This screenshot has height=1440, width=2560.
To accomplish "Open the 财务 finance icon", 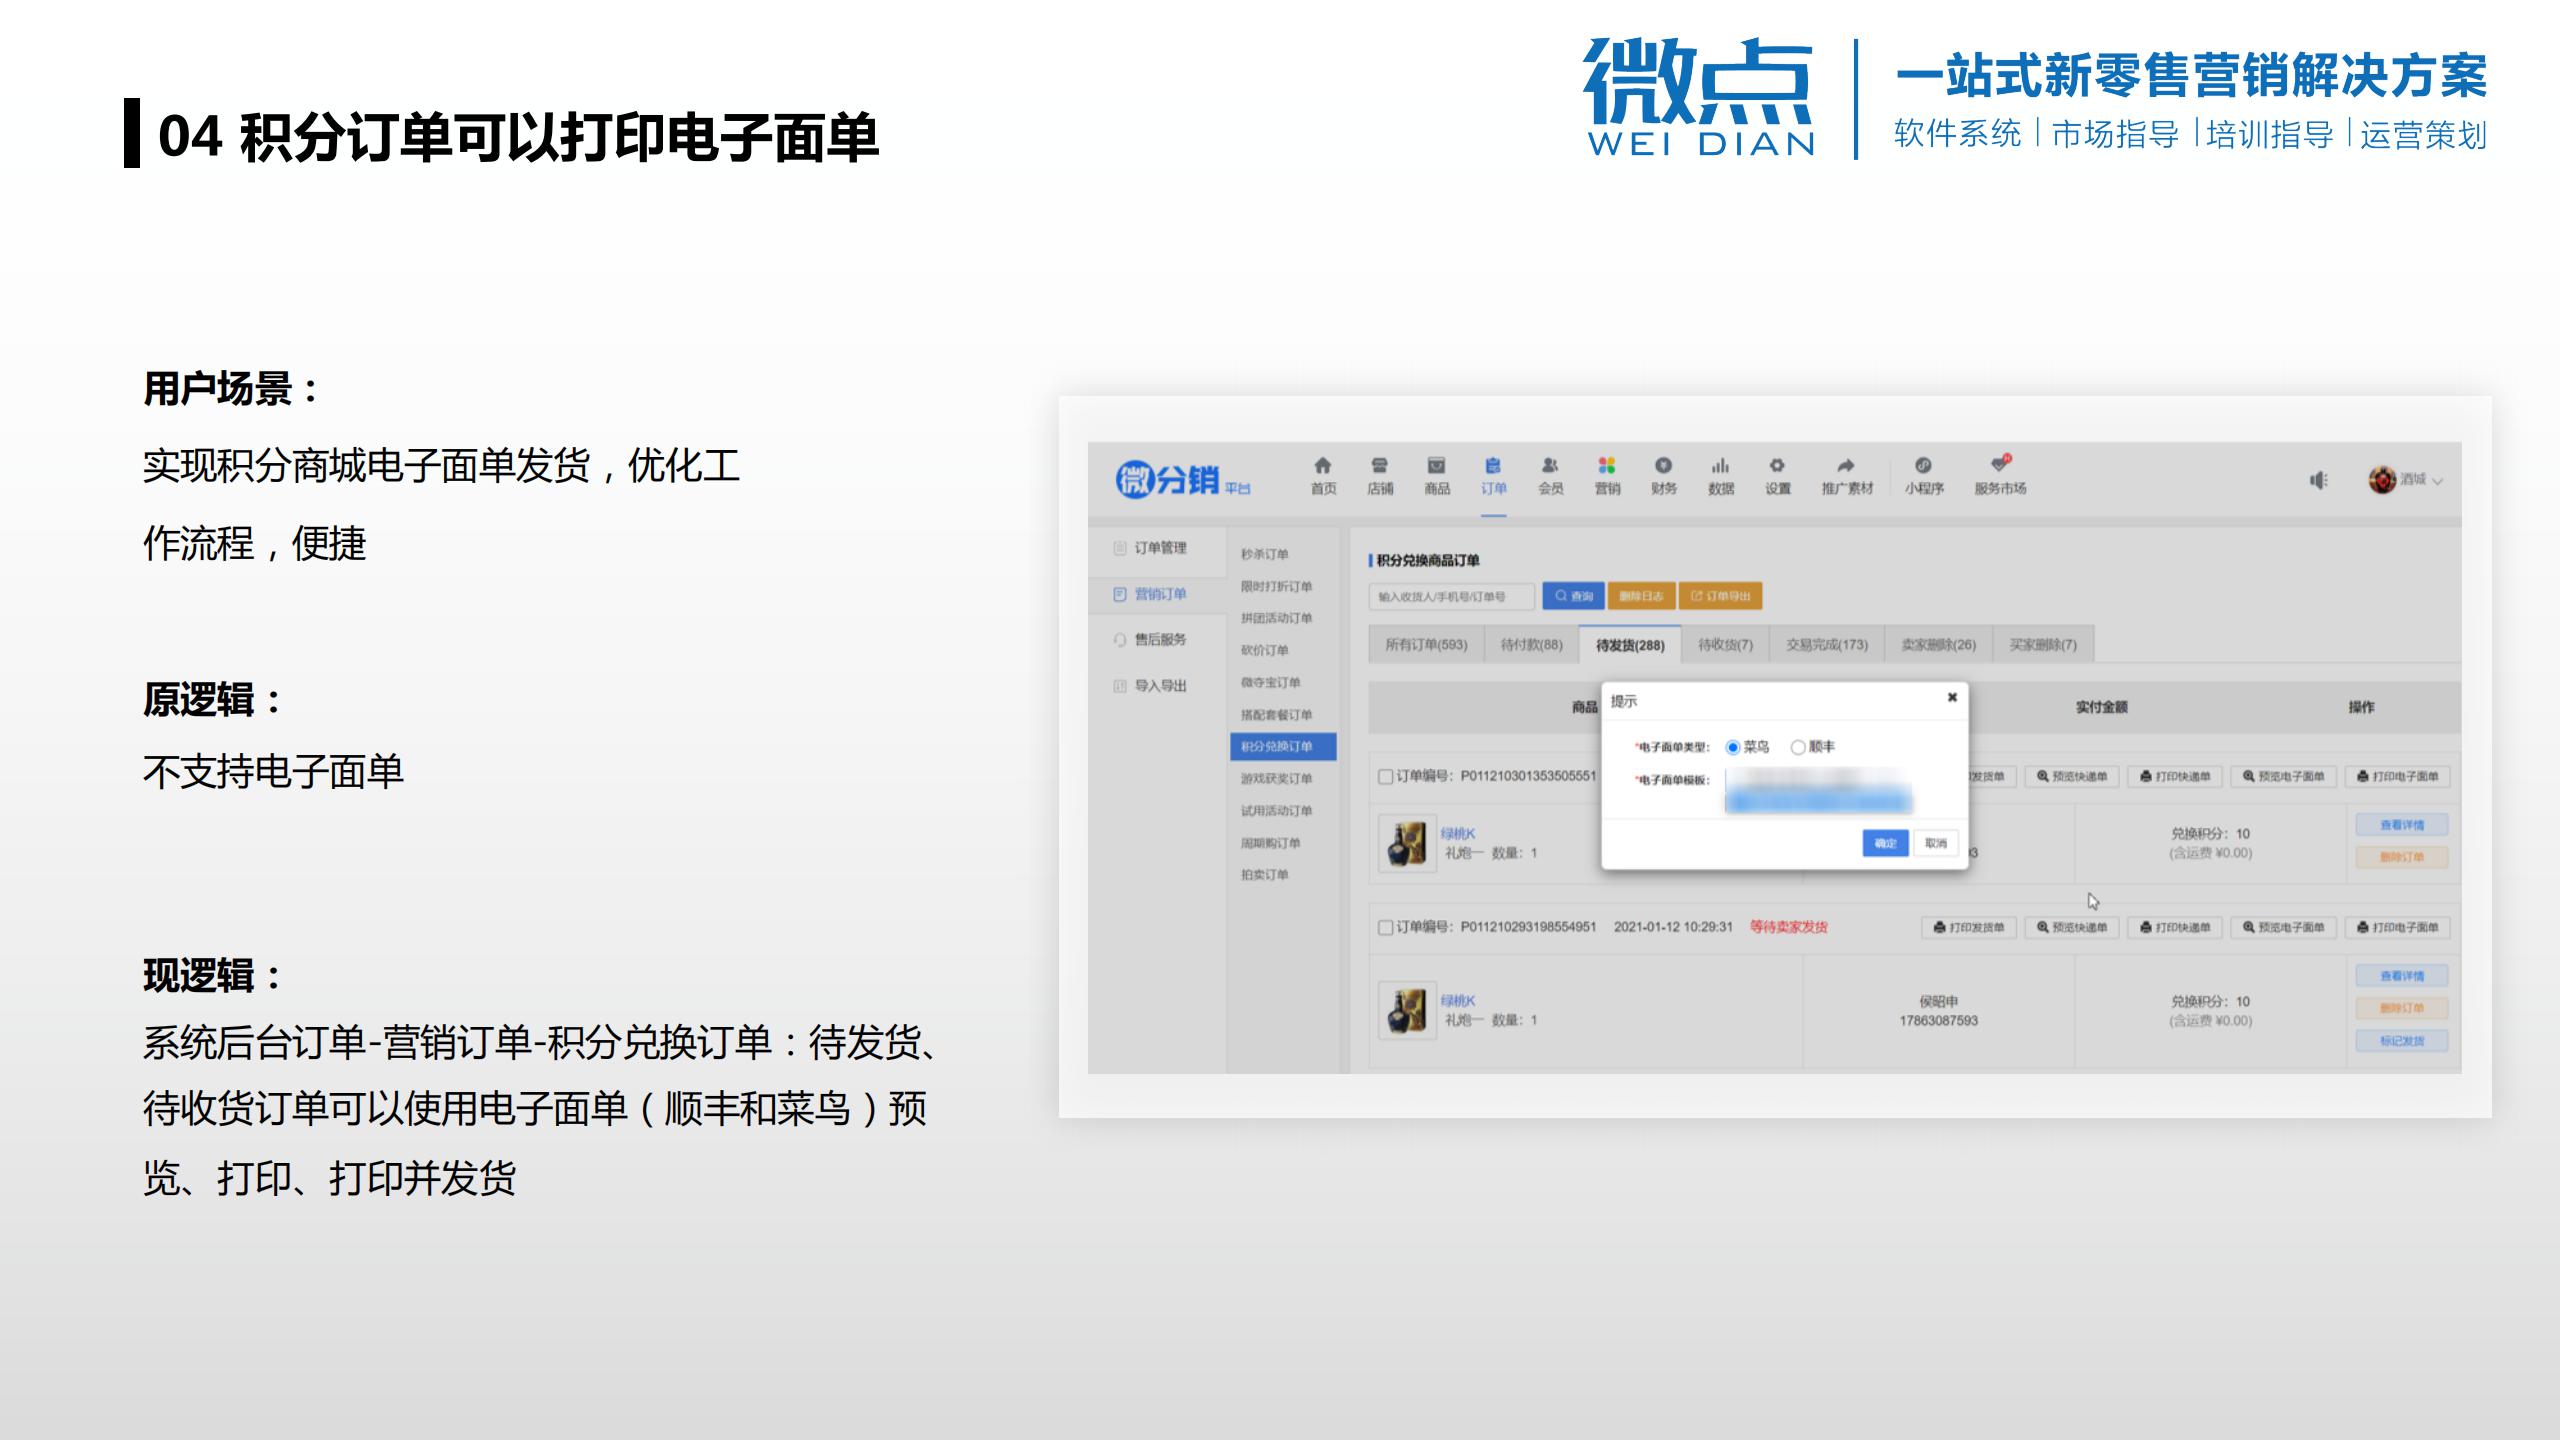I will [1664, 466].
